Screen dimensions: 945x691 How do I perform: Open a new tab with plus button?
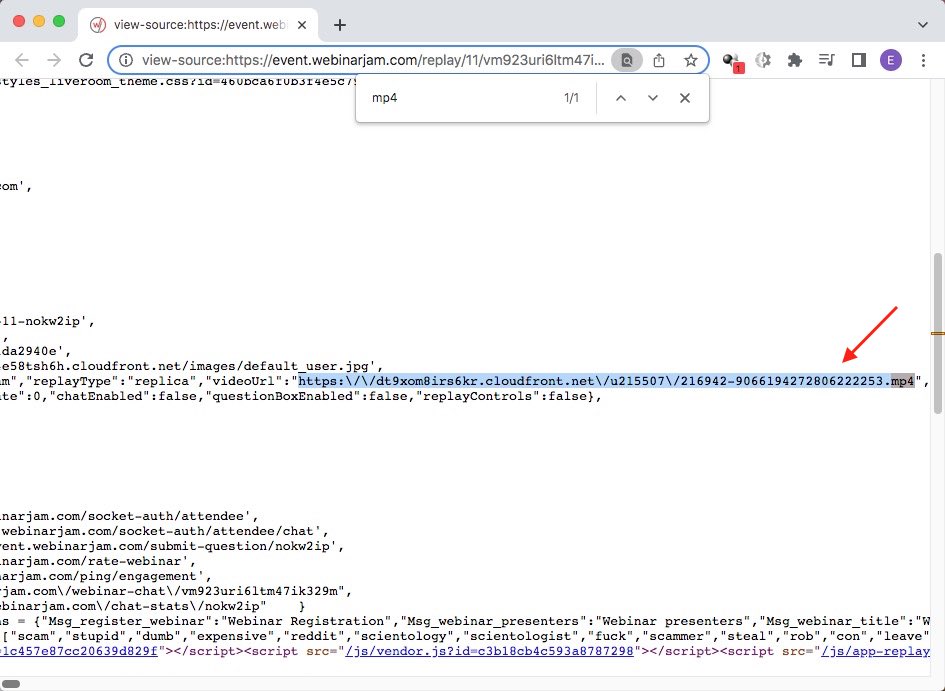tap(340, 25)
